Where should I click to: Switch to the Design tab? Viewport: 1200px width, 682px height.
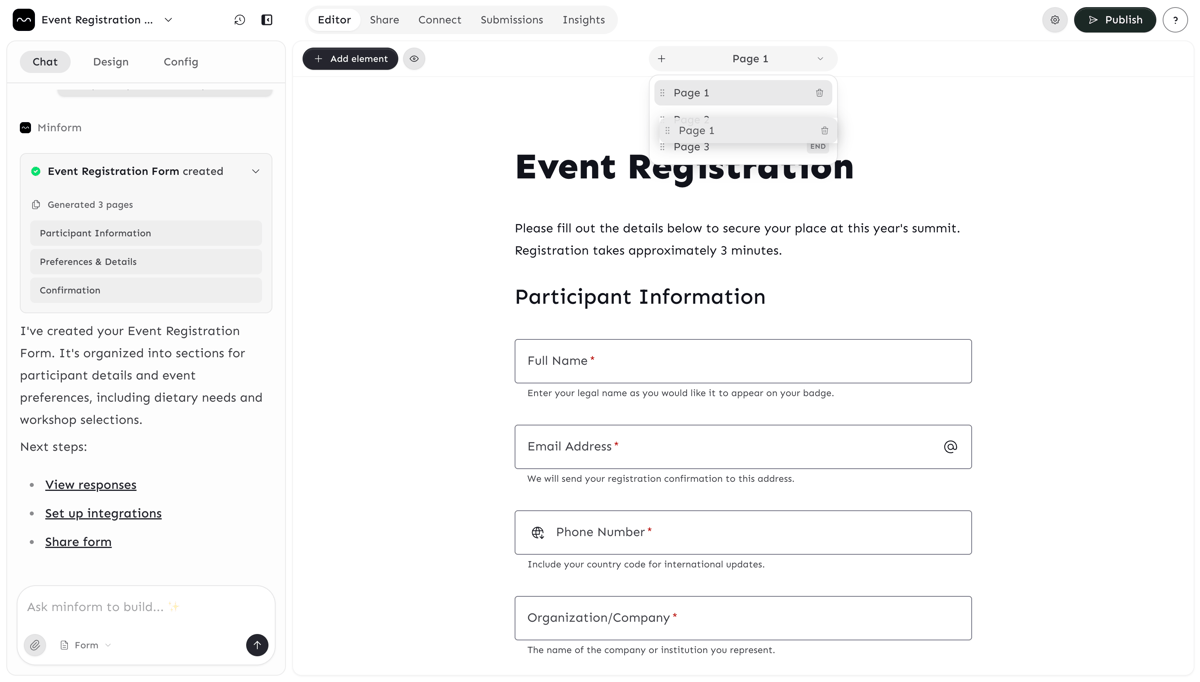pos(110,62)
